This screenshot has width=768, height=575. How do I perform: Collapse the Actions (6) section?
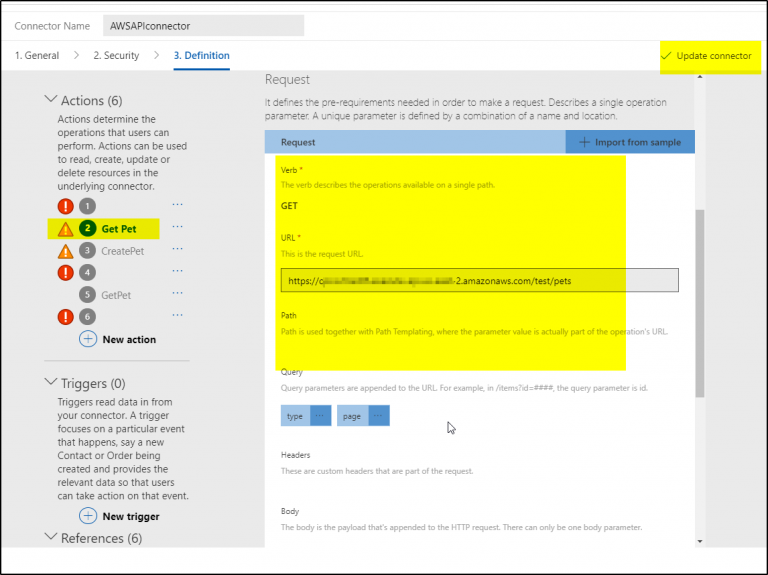pyautogui.click(x=51, y=100)
